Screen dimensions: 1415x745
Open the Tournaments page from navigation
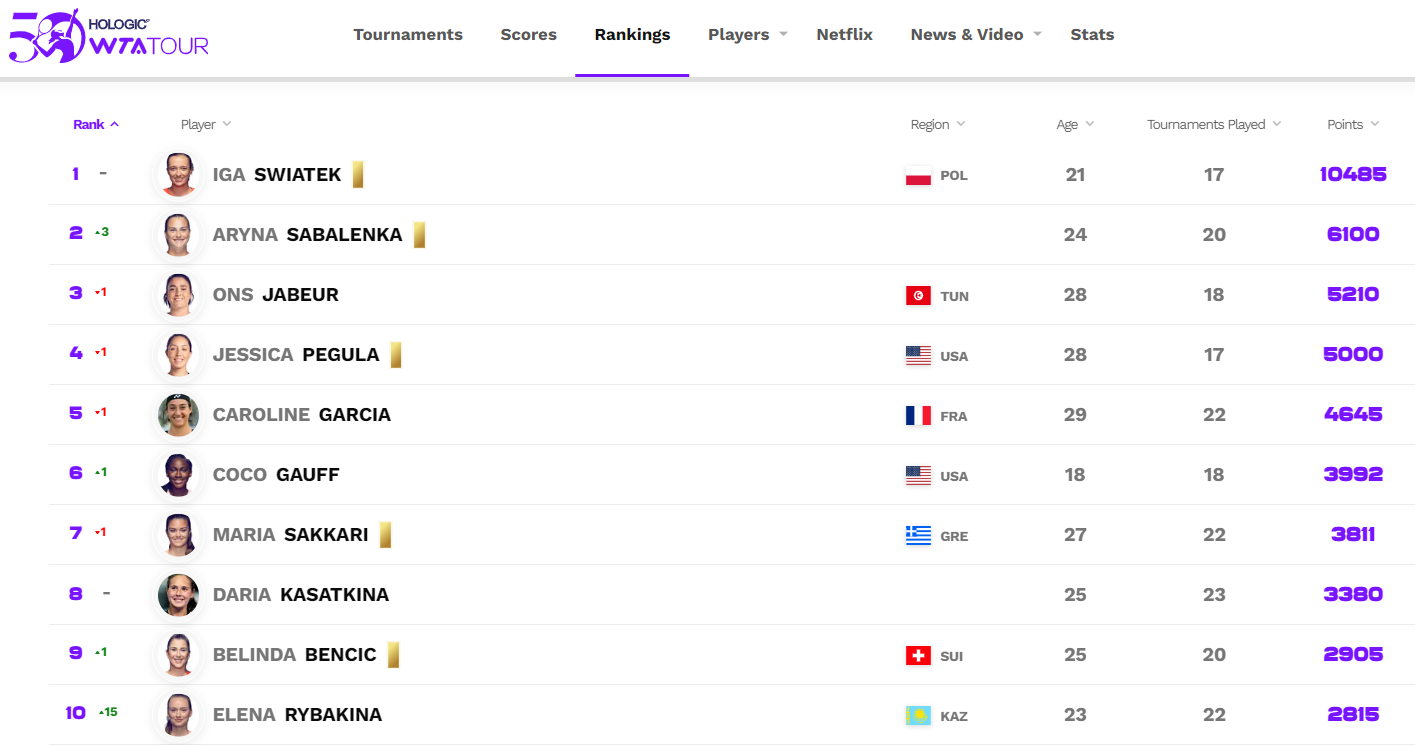(408, 34)
